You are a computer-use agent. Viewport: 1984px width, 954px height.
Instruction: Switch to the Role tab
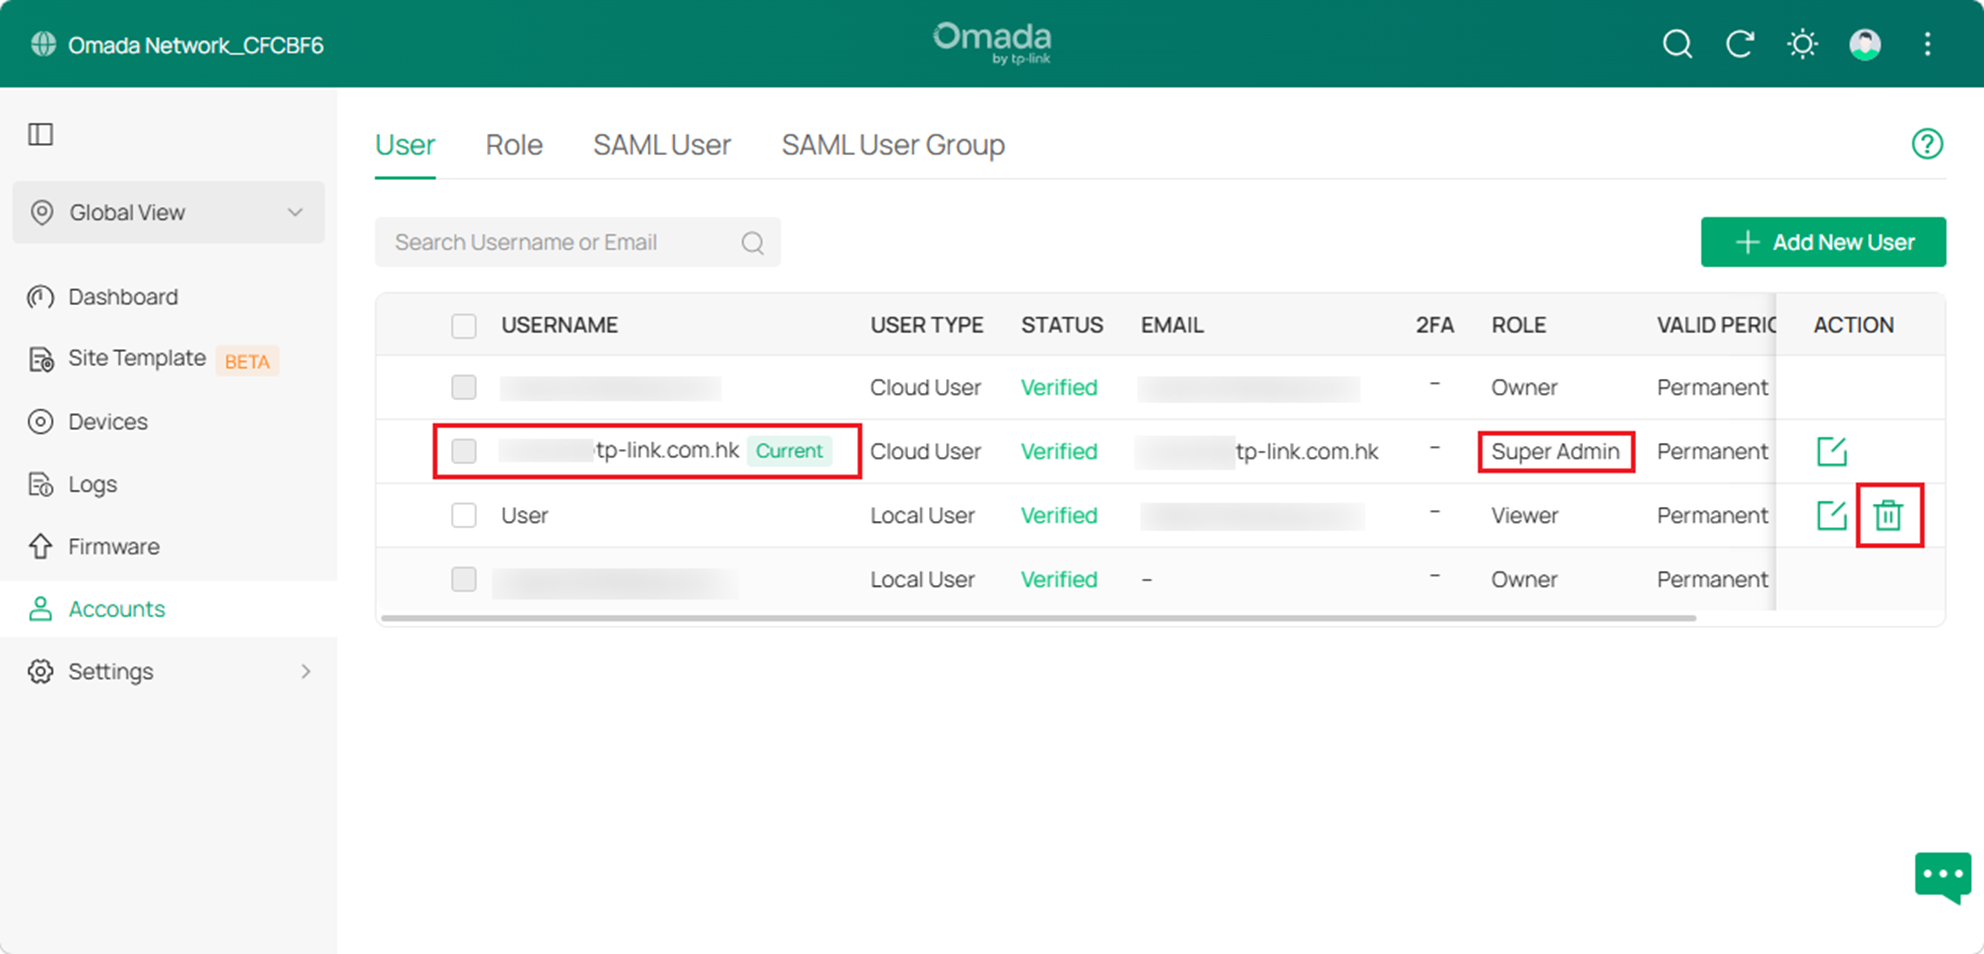tap(513, 145)
